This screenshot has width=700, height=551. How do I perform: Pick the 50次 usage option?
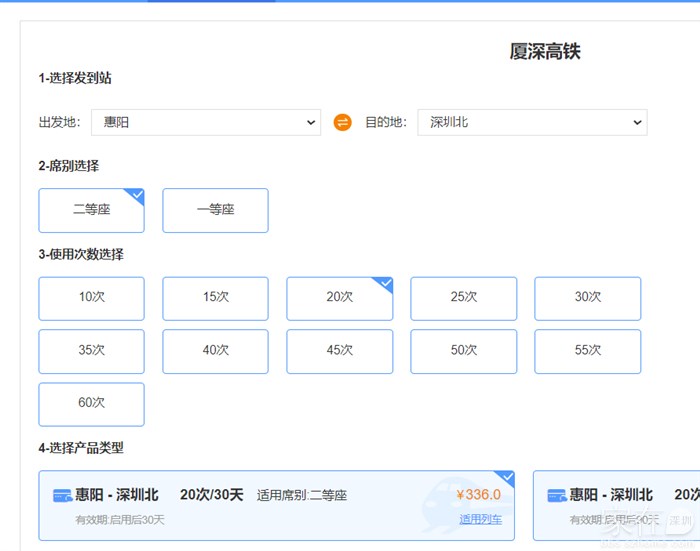click(463, 351)
